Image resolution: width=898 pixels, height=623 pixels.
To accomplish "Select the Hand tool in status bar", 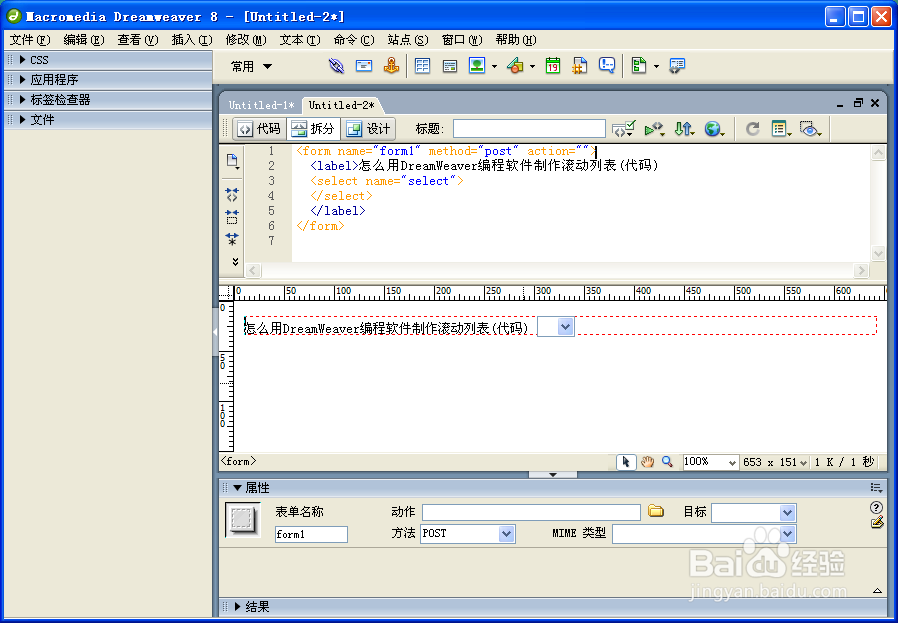I will point(647,462).
